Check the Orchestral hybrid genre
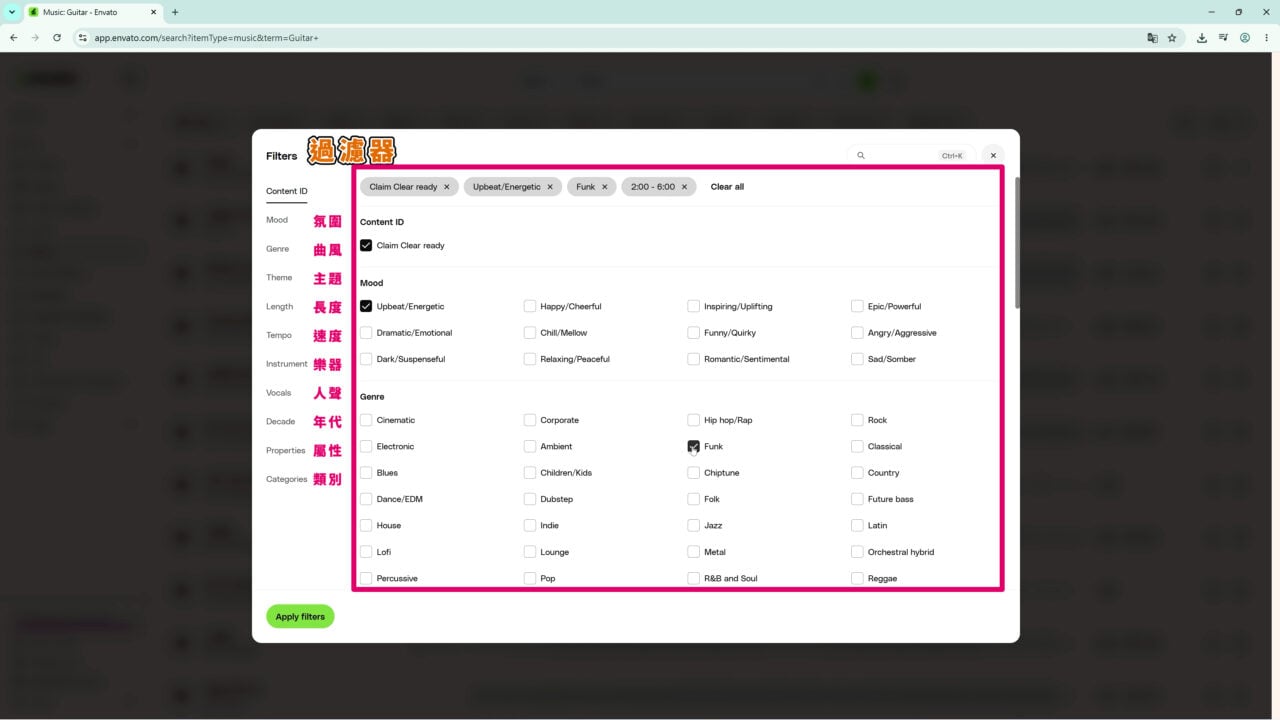 [x=857, y=552]
